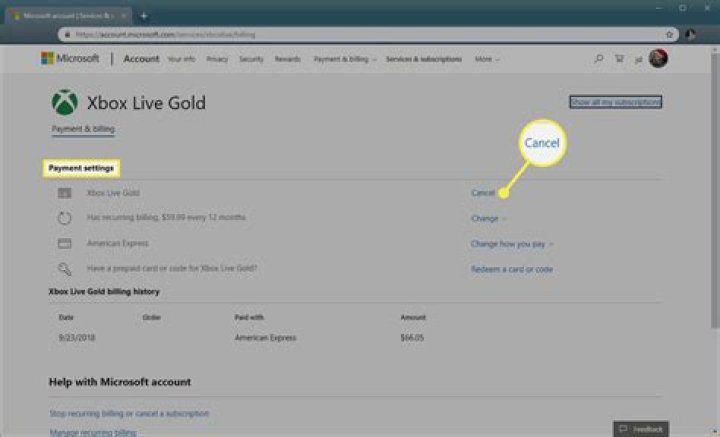The height and width of the screenshot is (437, 720).
Task: Open the search magnifier icon in header
Action: (598, 59)
